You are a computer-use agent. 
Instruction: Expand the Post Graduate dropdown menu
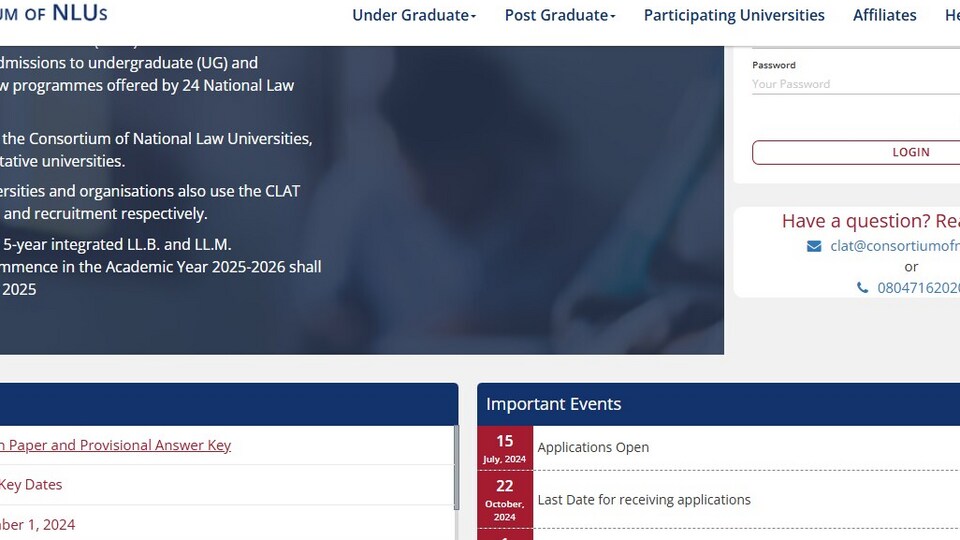(560, 15)
